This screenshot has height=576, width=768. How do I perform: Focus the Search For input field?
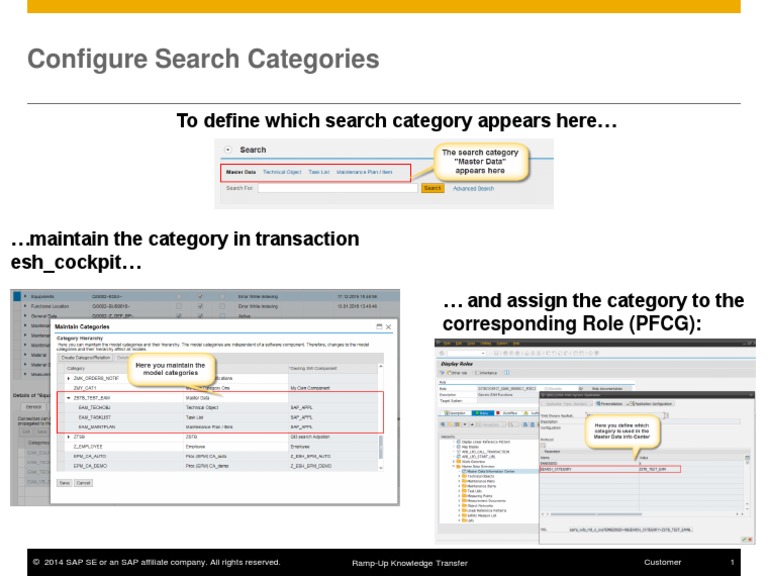pos(338,188)
